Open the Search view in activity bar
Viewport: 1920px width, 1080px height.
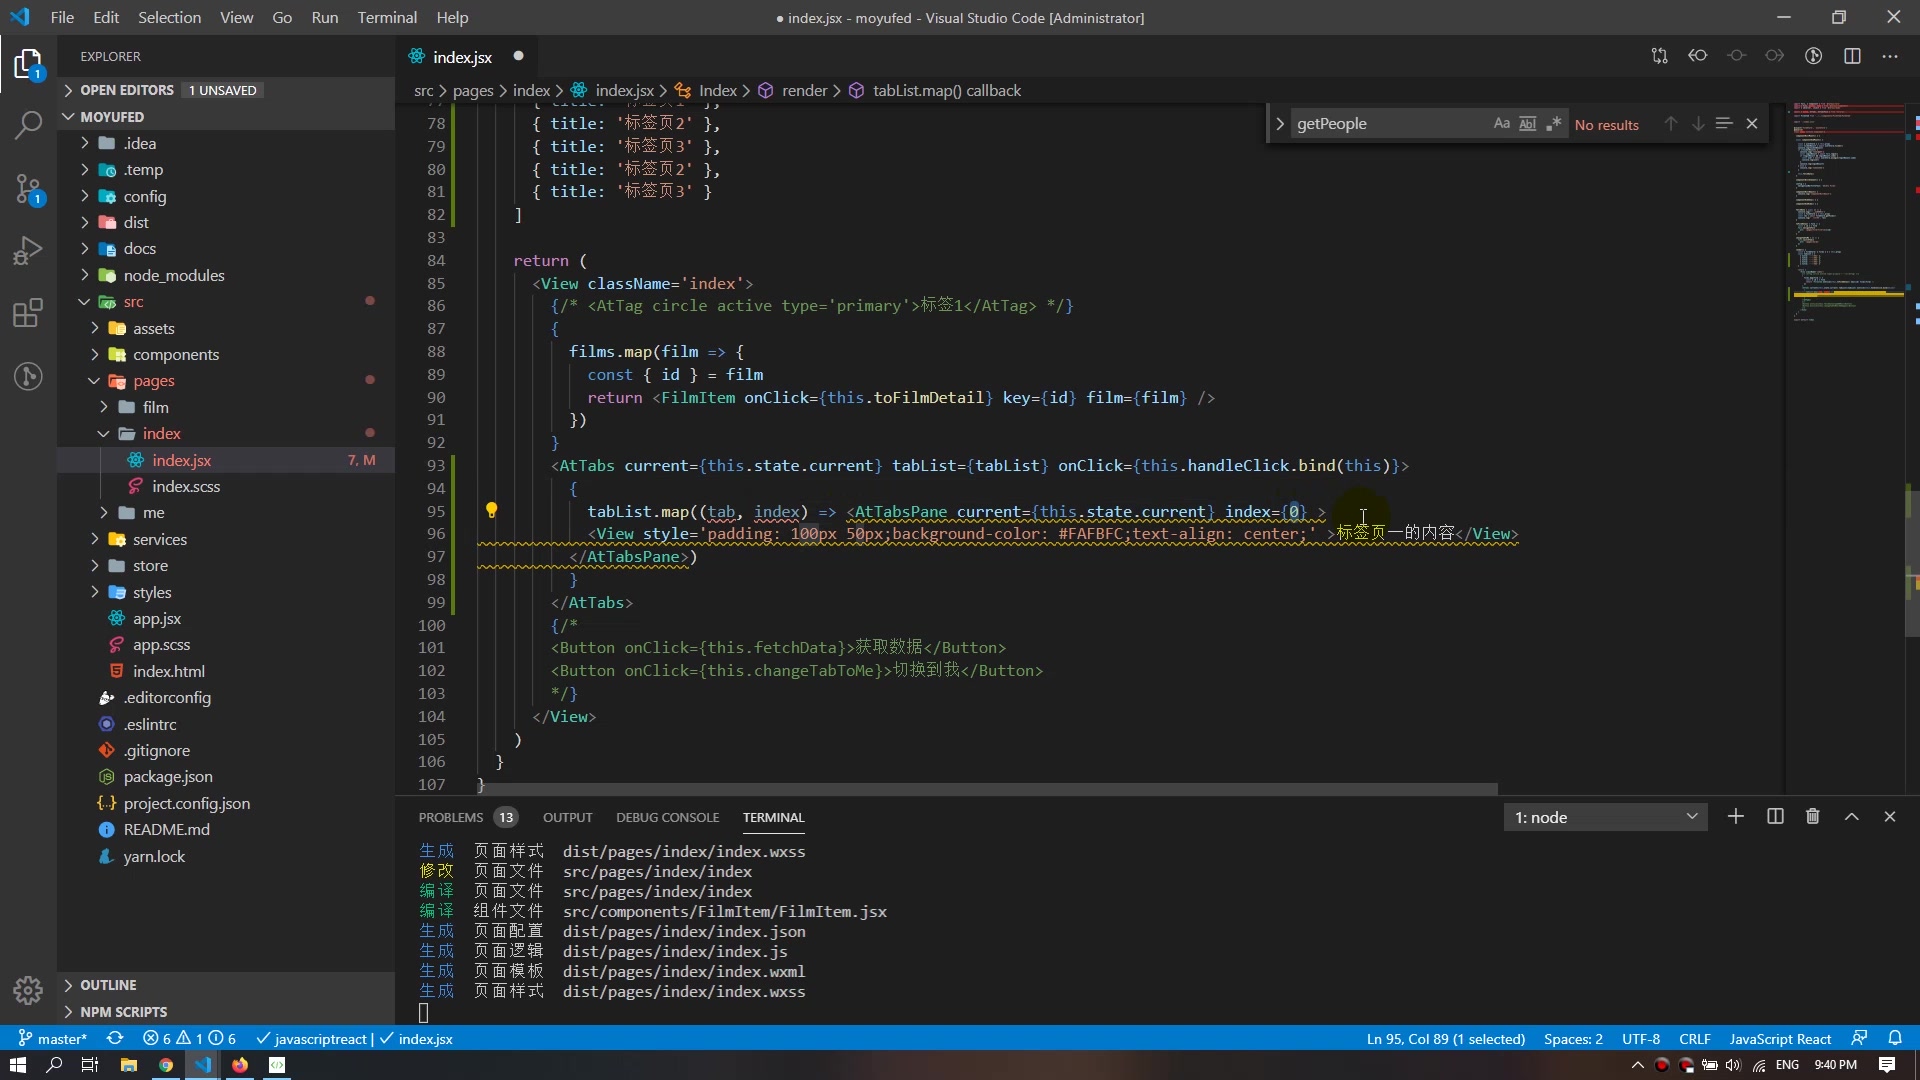click(x=28, y=125)
